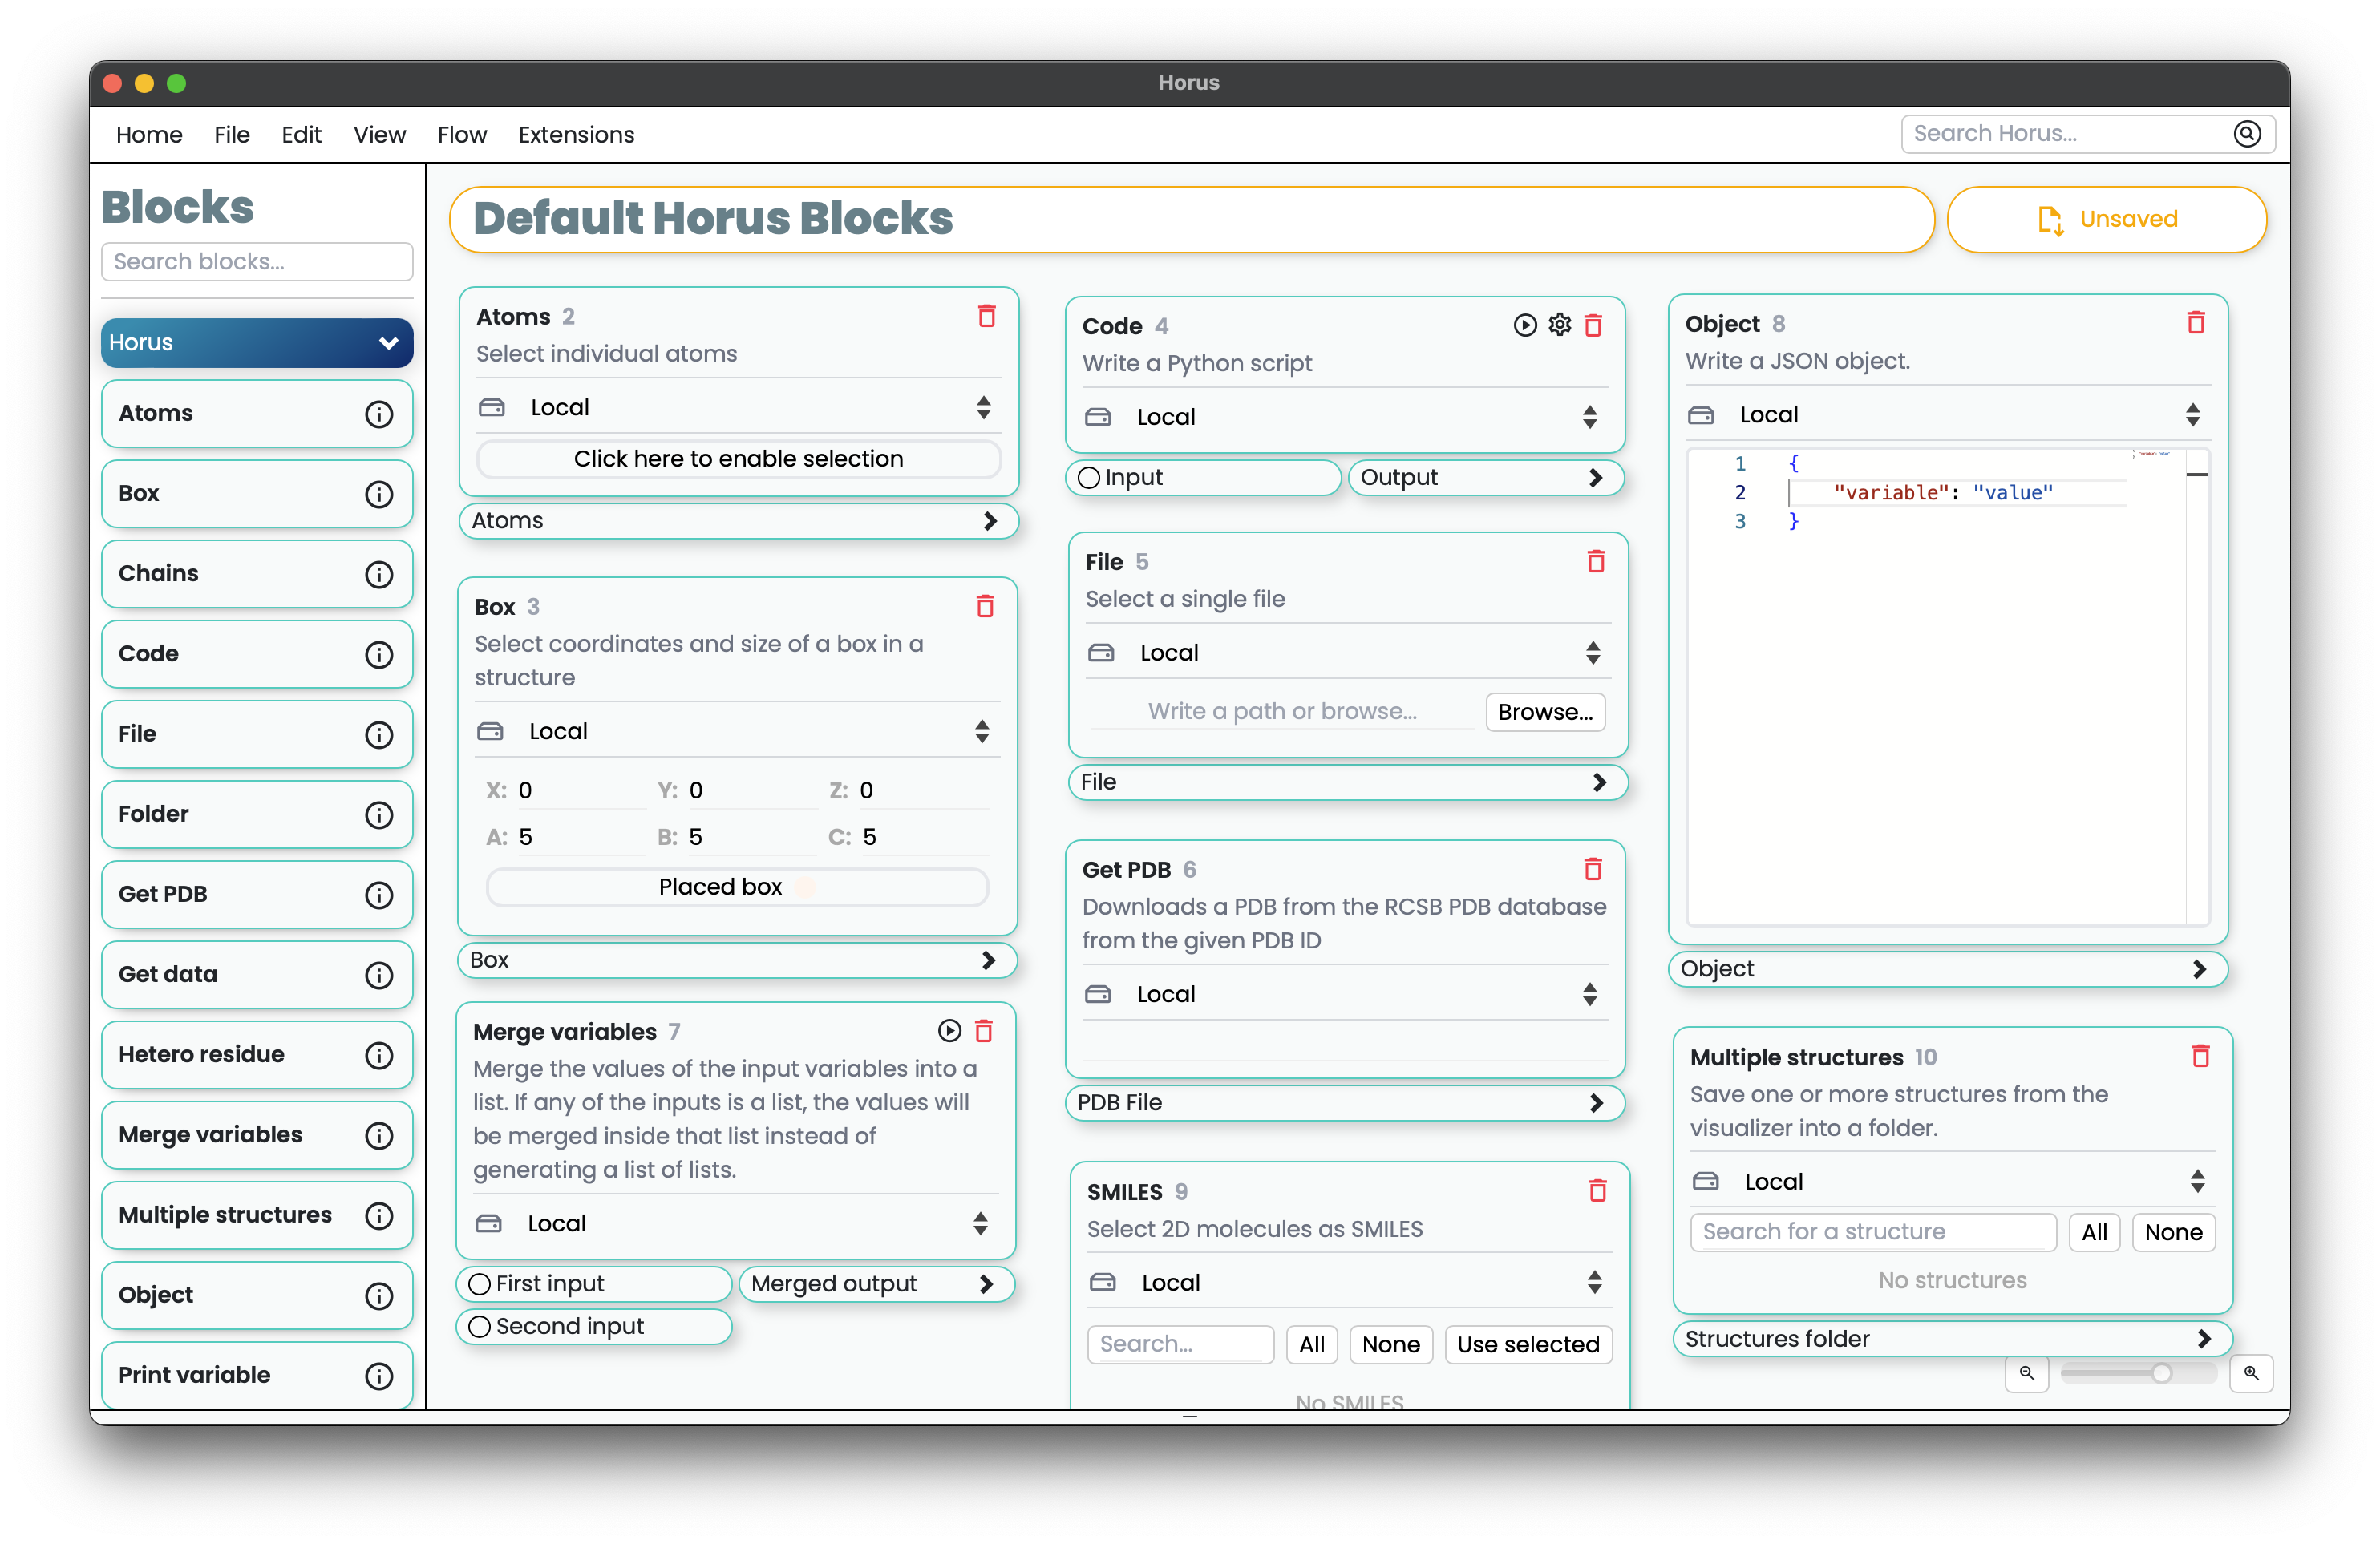Show info for Folder in sidebar
The height and width of the screenshot is (1544, 2380).
point(378,815)
